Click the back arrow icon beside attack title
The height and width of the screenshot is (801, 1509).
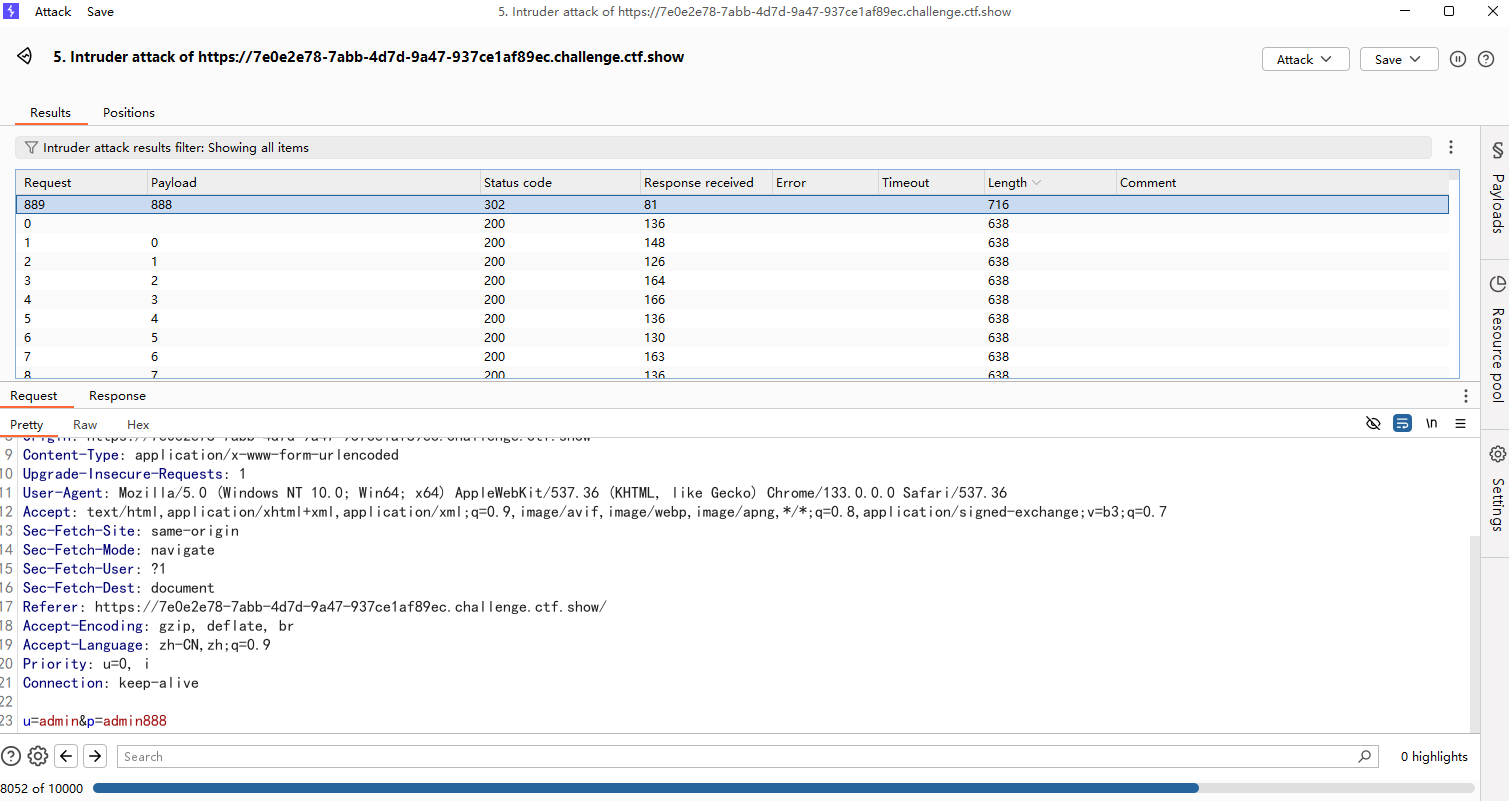[x=25, y=57]
